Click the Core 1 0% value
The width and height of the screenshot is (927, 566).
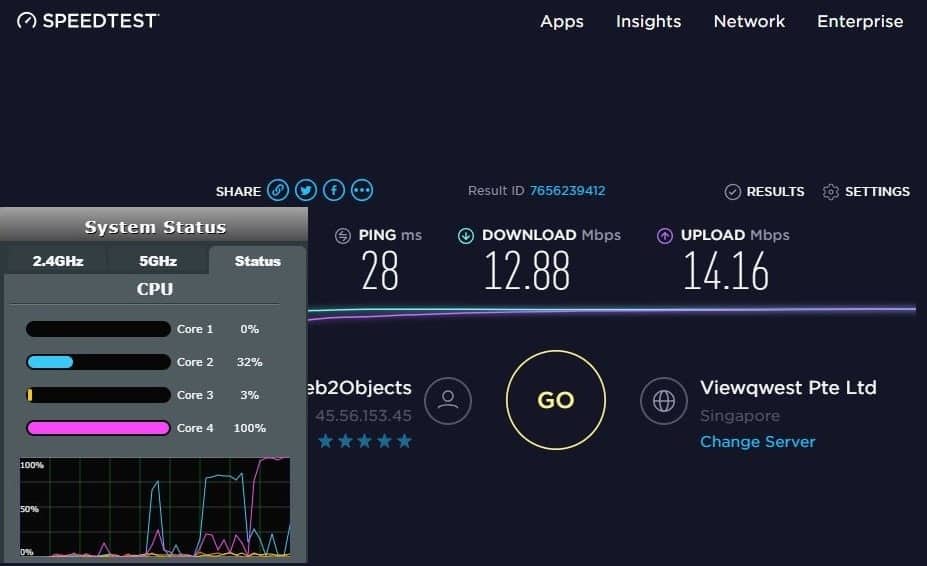coord(249,329)
